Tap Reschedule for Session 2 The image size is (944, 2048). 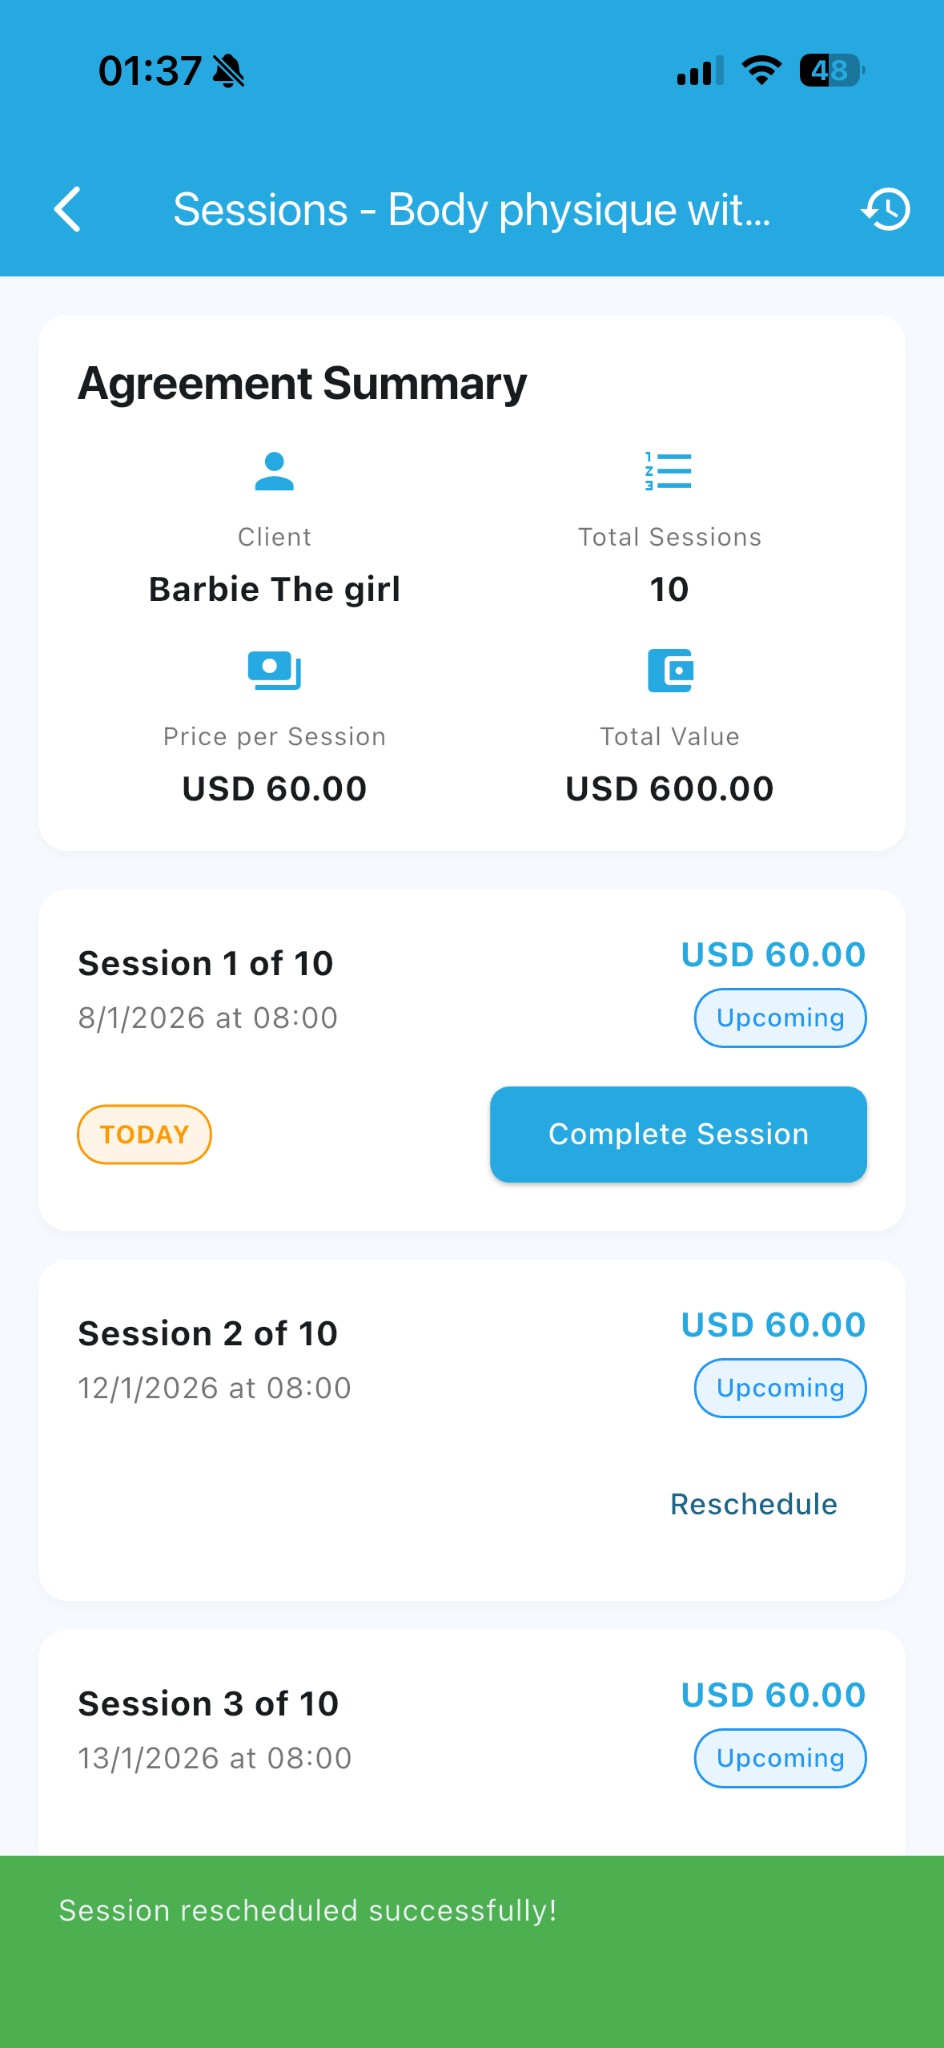pos(754,1504)
